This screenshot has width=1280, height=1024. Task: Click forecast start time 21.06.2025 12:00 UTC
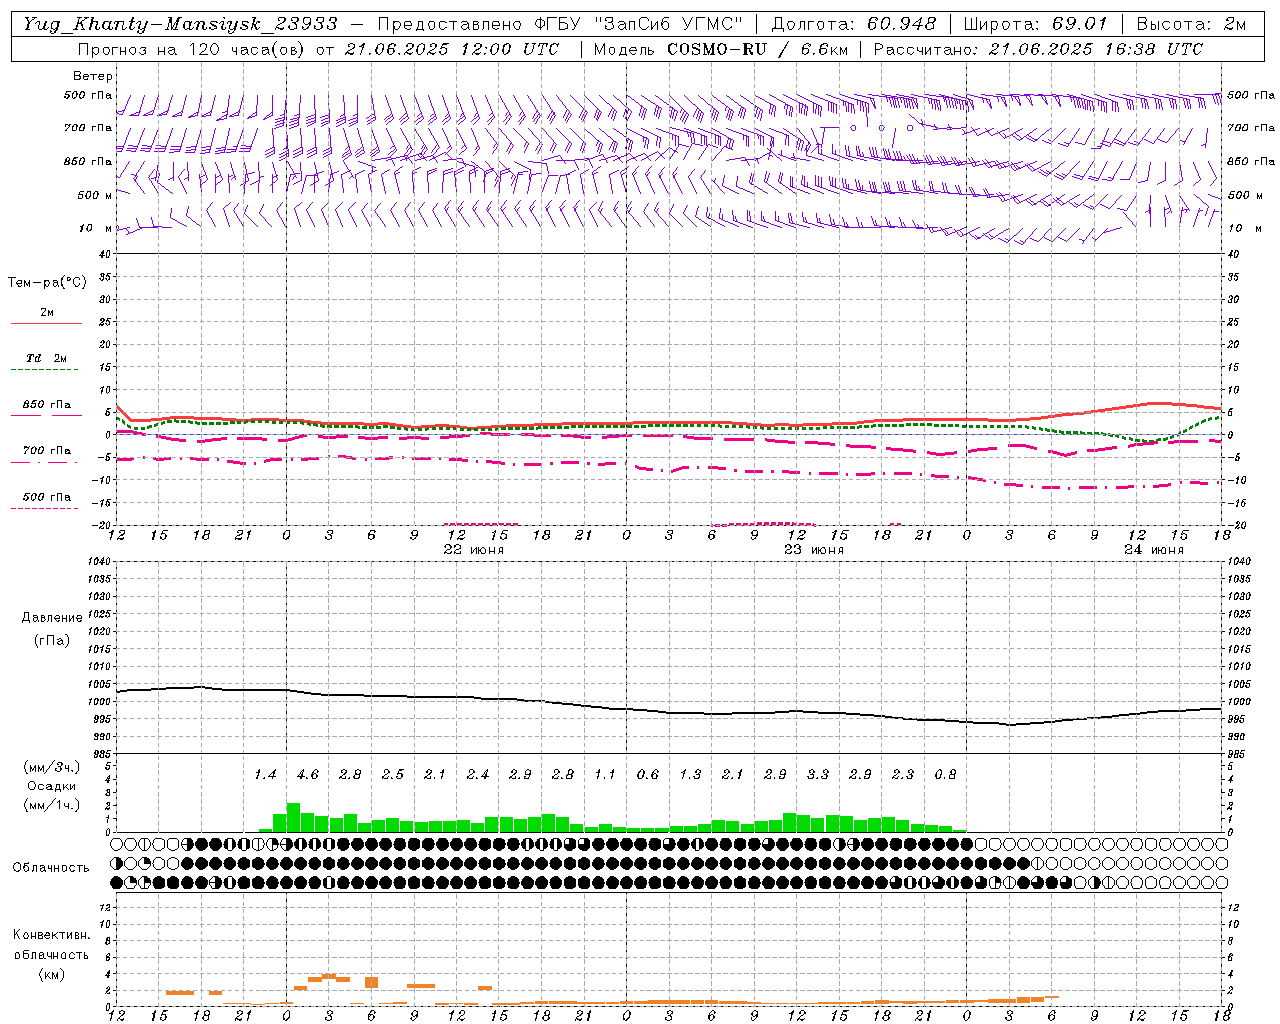point(452,49)
